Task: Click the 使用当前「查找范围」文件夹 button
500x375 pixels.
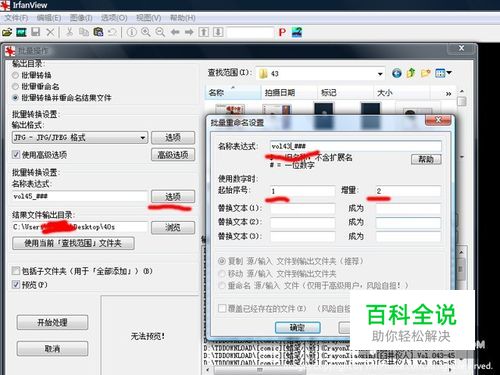Action: [x=73, y=243]
